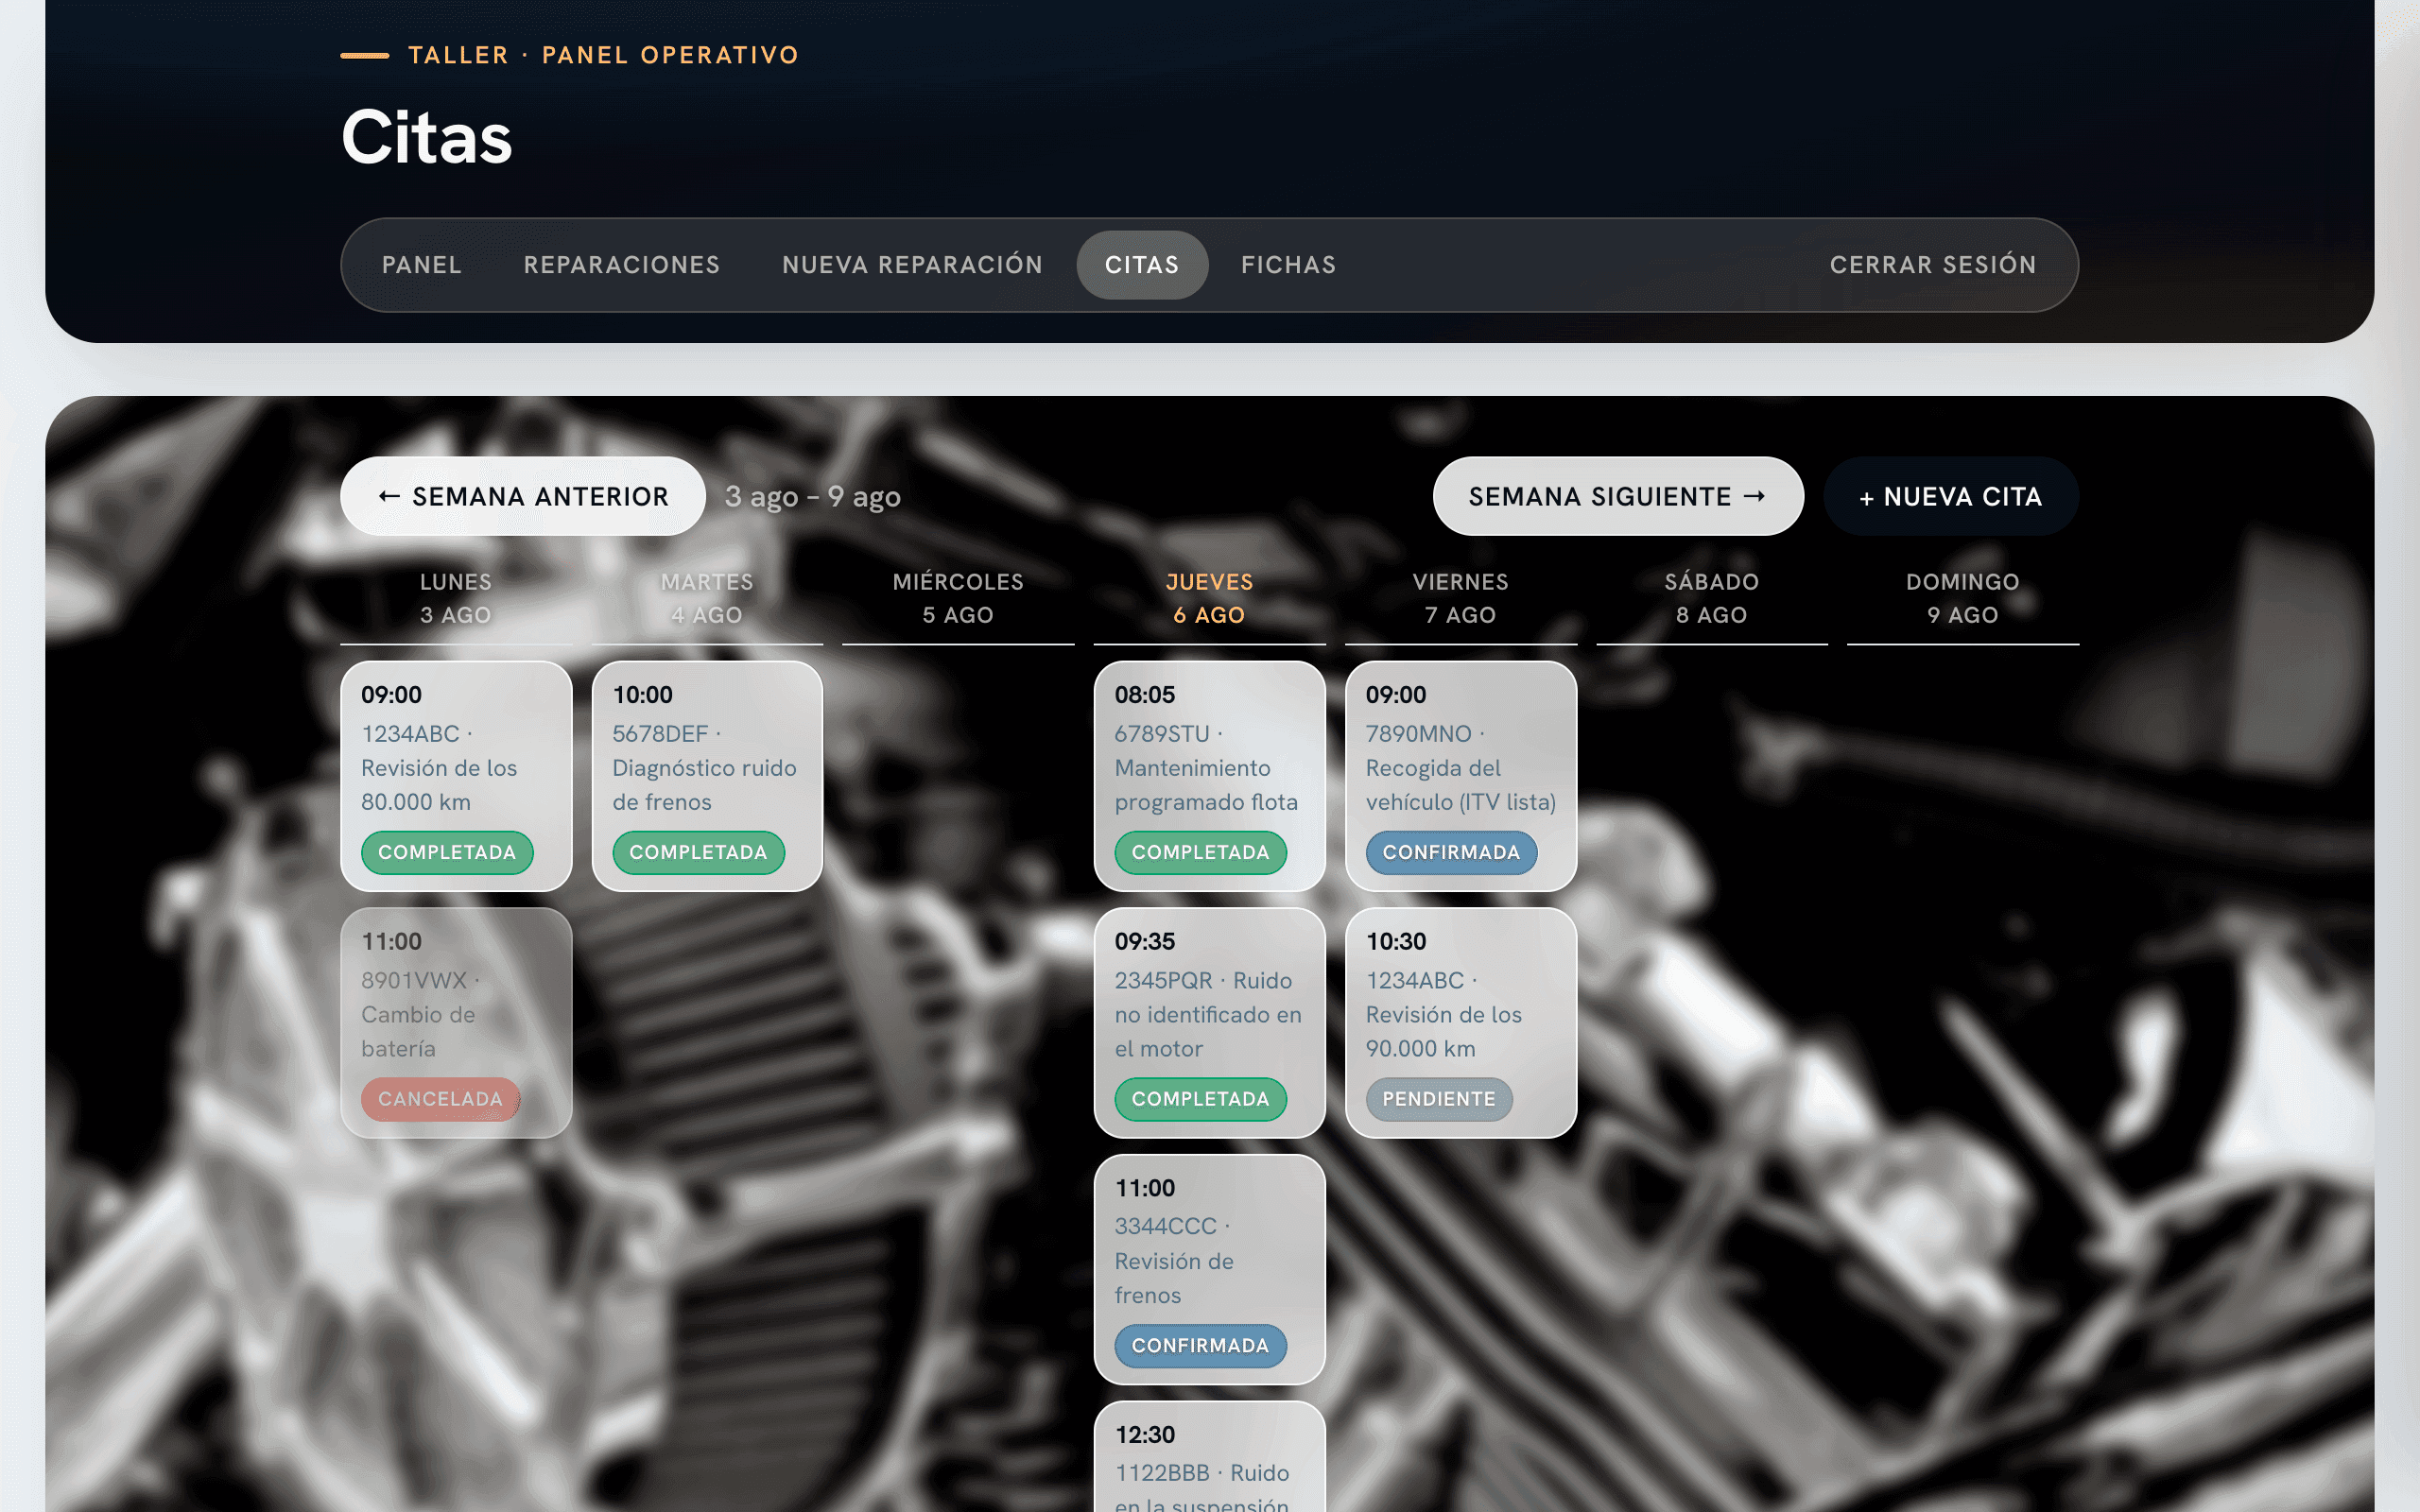Viewport: 2420px width, 1512px height.
Task: Click the 10:00 time on Tuesday
Action: (x=643, y=695)
